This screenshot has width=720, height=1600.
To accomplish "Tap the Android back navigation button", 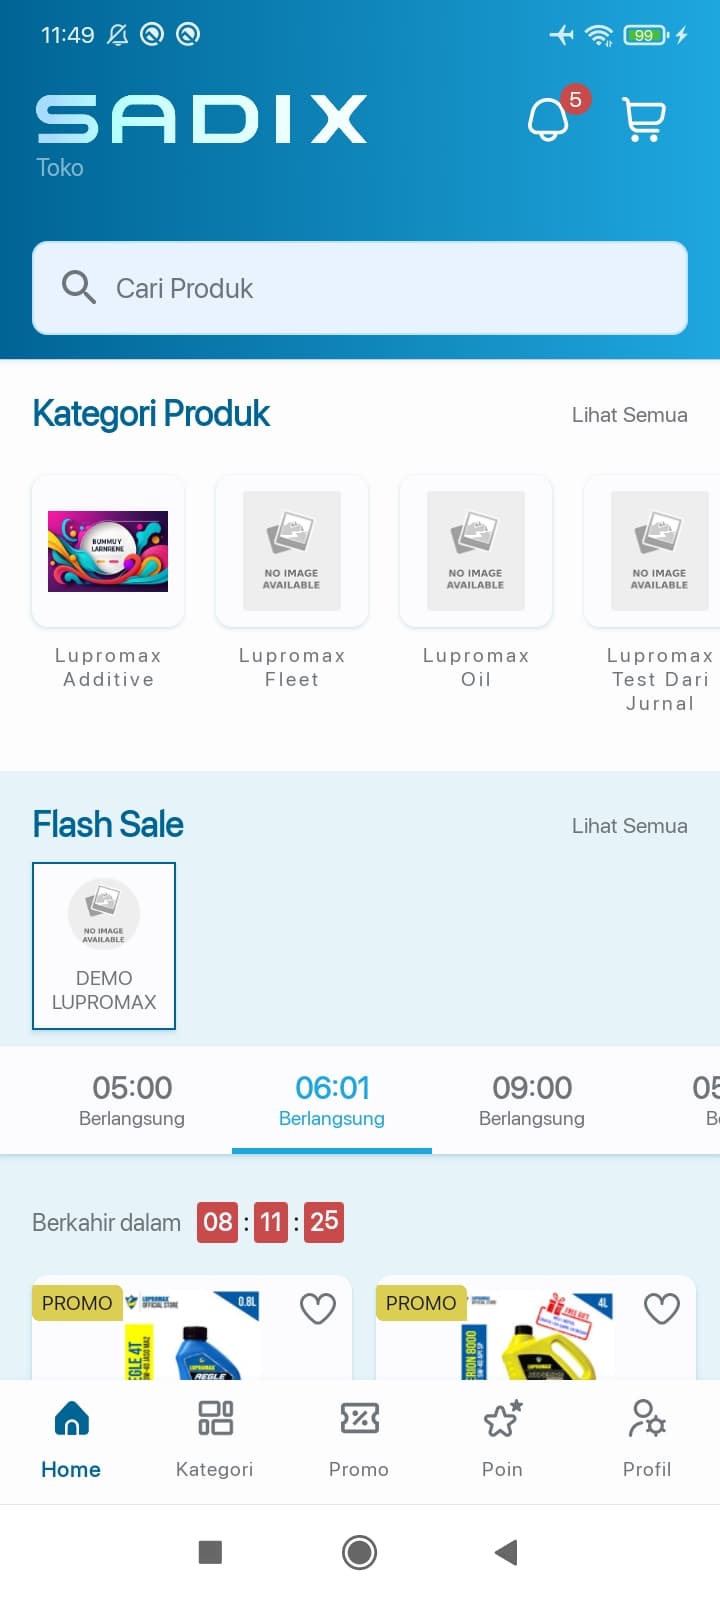I will [506, 1552].
